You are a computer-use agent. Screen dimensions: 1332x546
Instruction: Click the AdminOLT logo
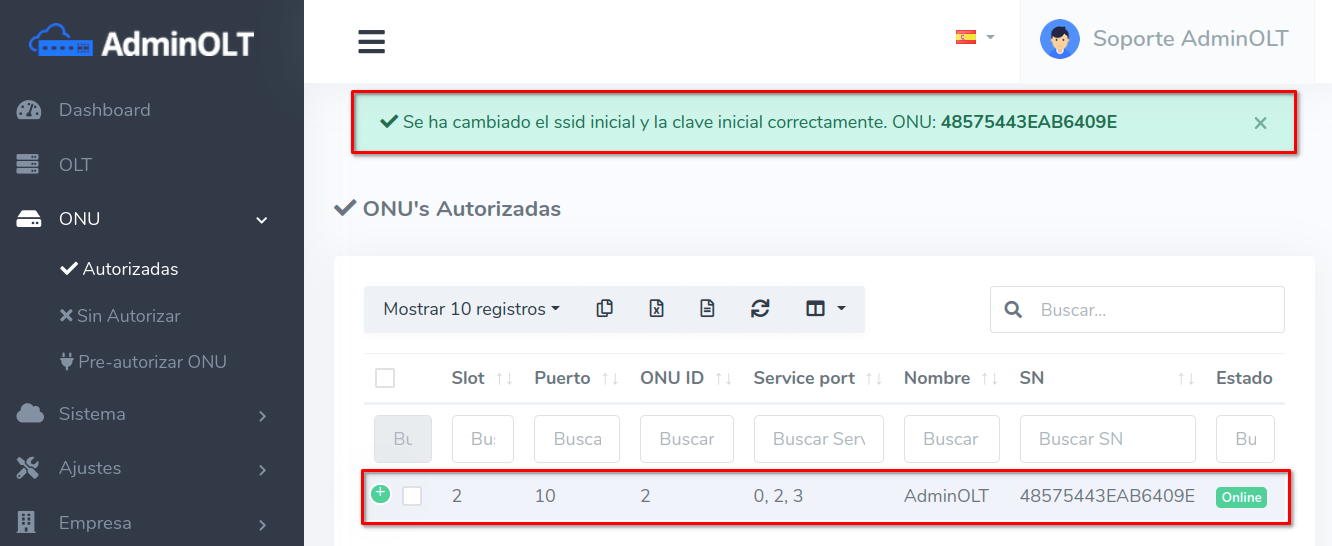click(x=142, y=43)
